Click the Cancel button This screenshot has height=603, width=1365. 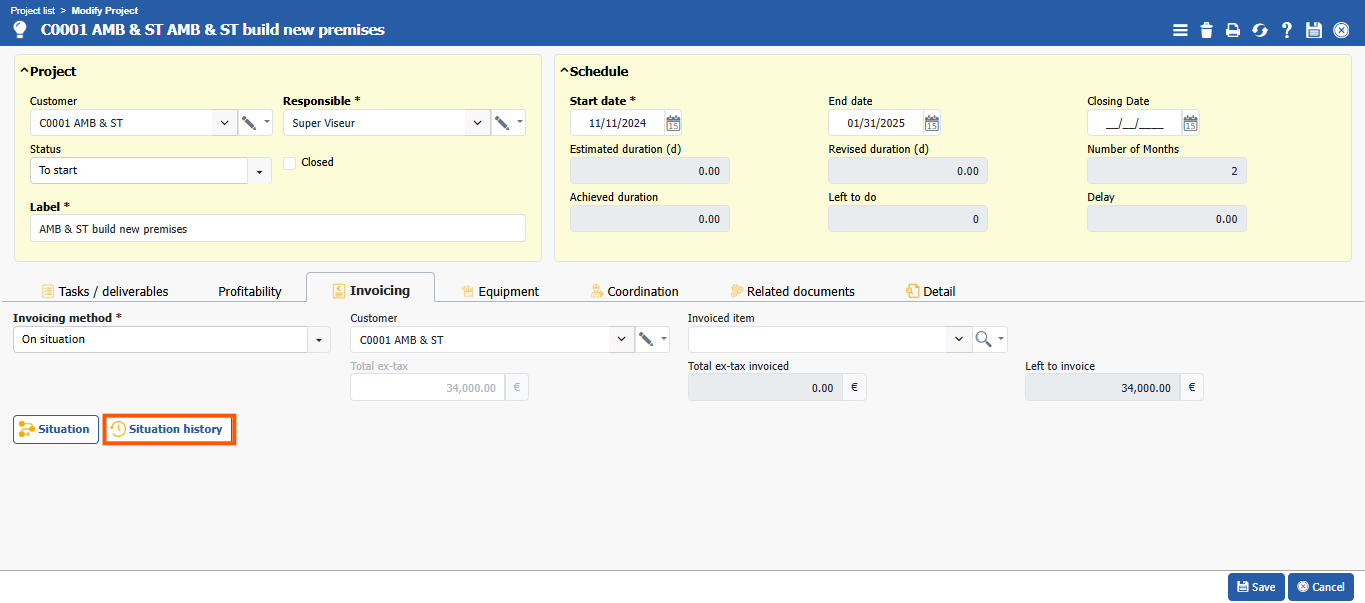coord(1320,587)
